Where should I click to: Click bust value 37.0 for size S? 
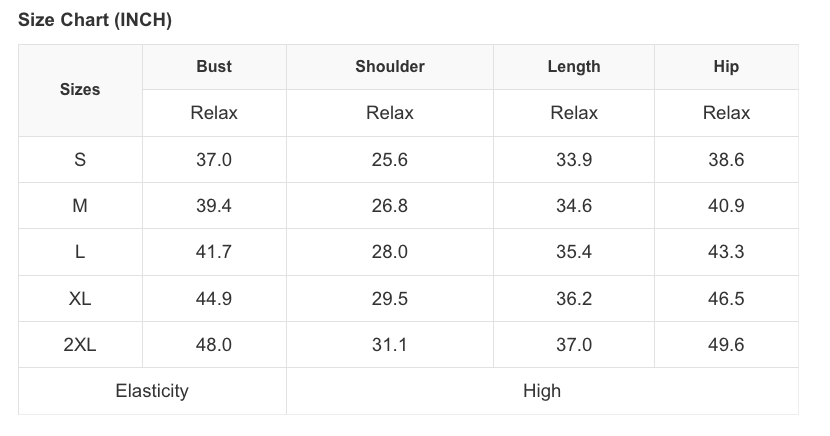214,160
